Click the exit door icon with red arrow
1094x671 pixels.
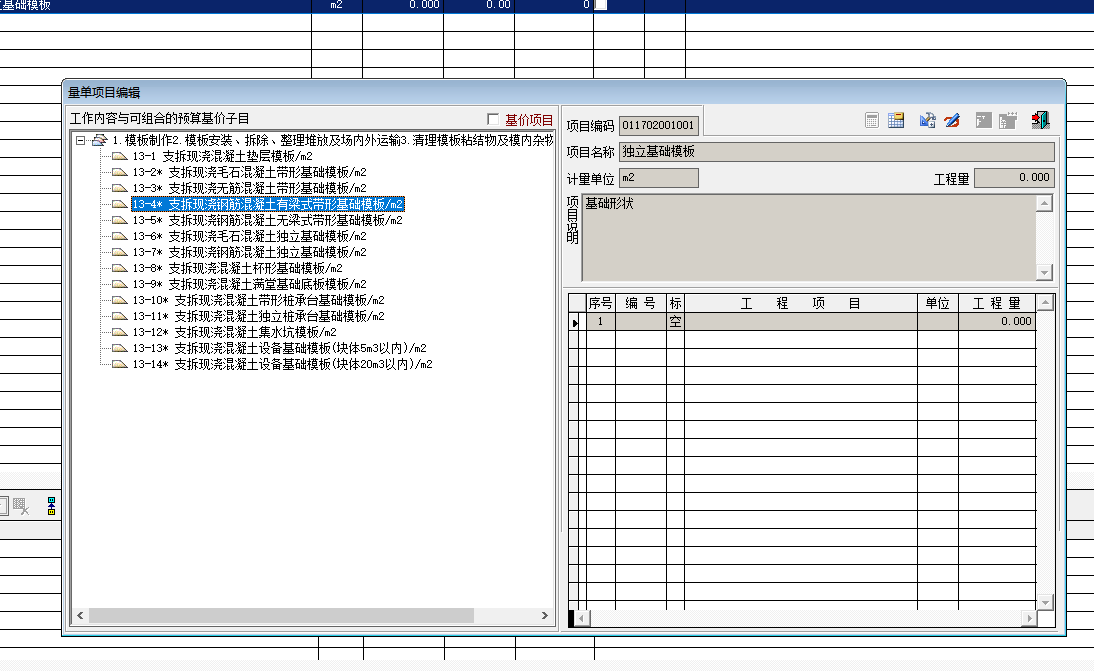[1040, 120]
